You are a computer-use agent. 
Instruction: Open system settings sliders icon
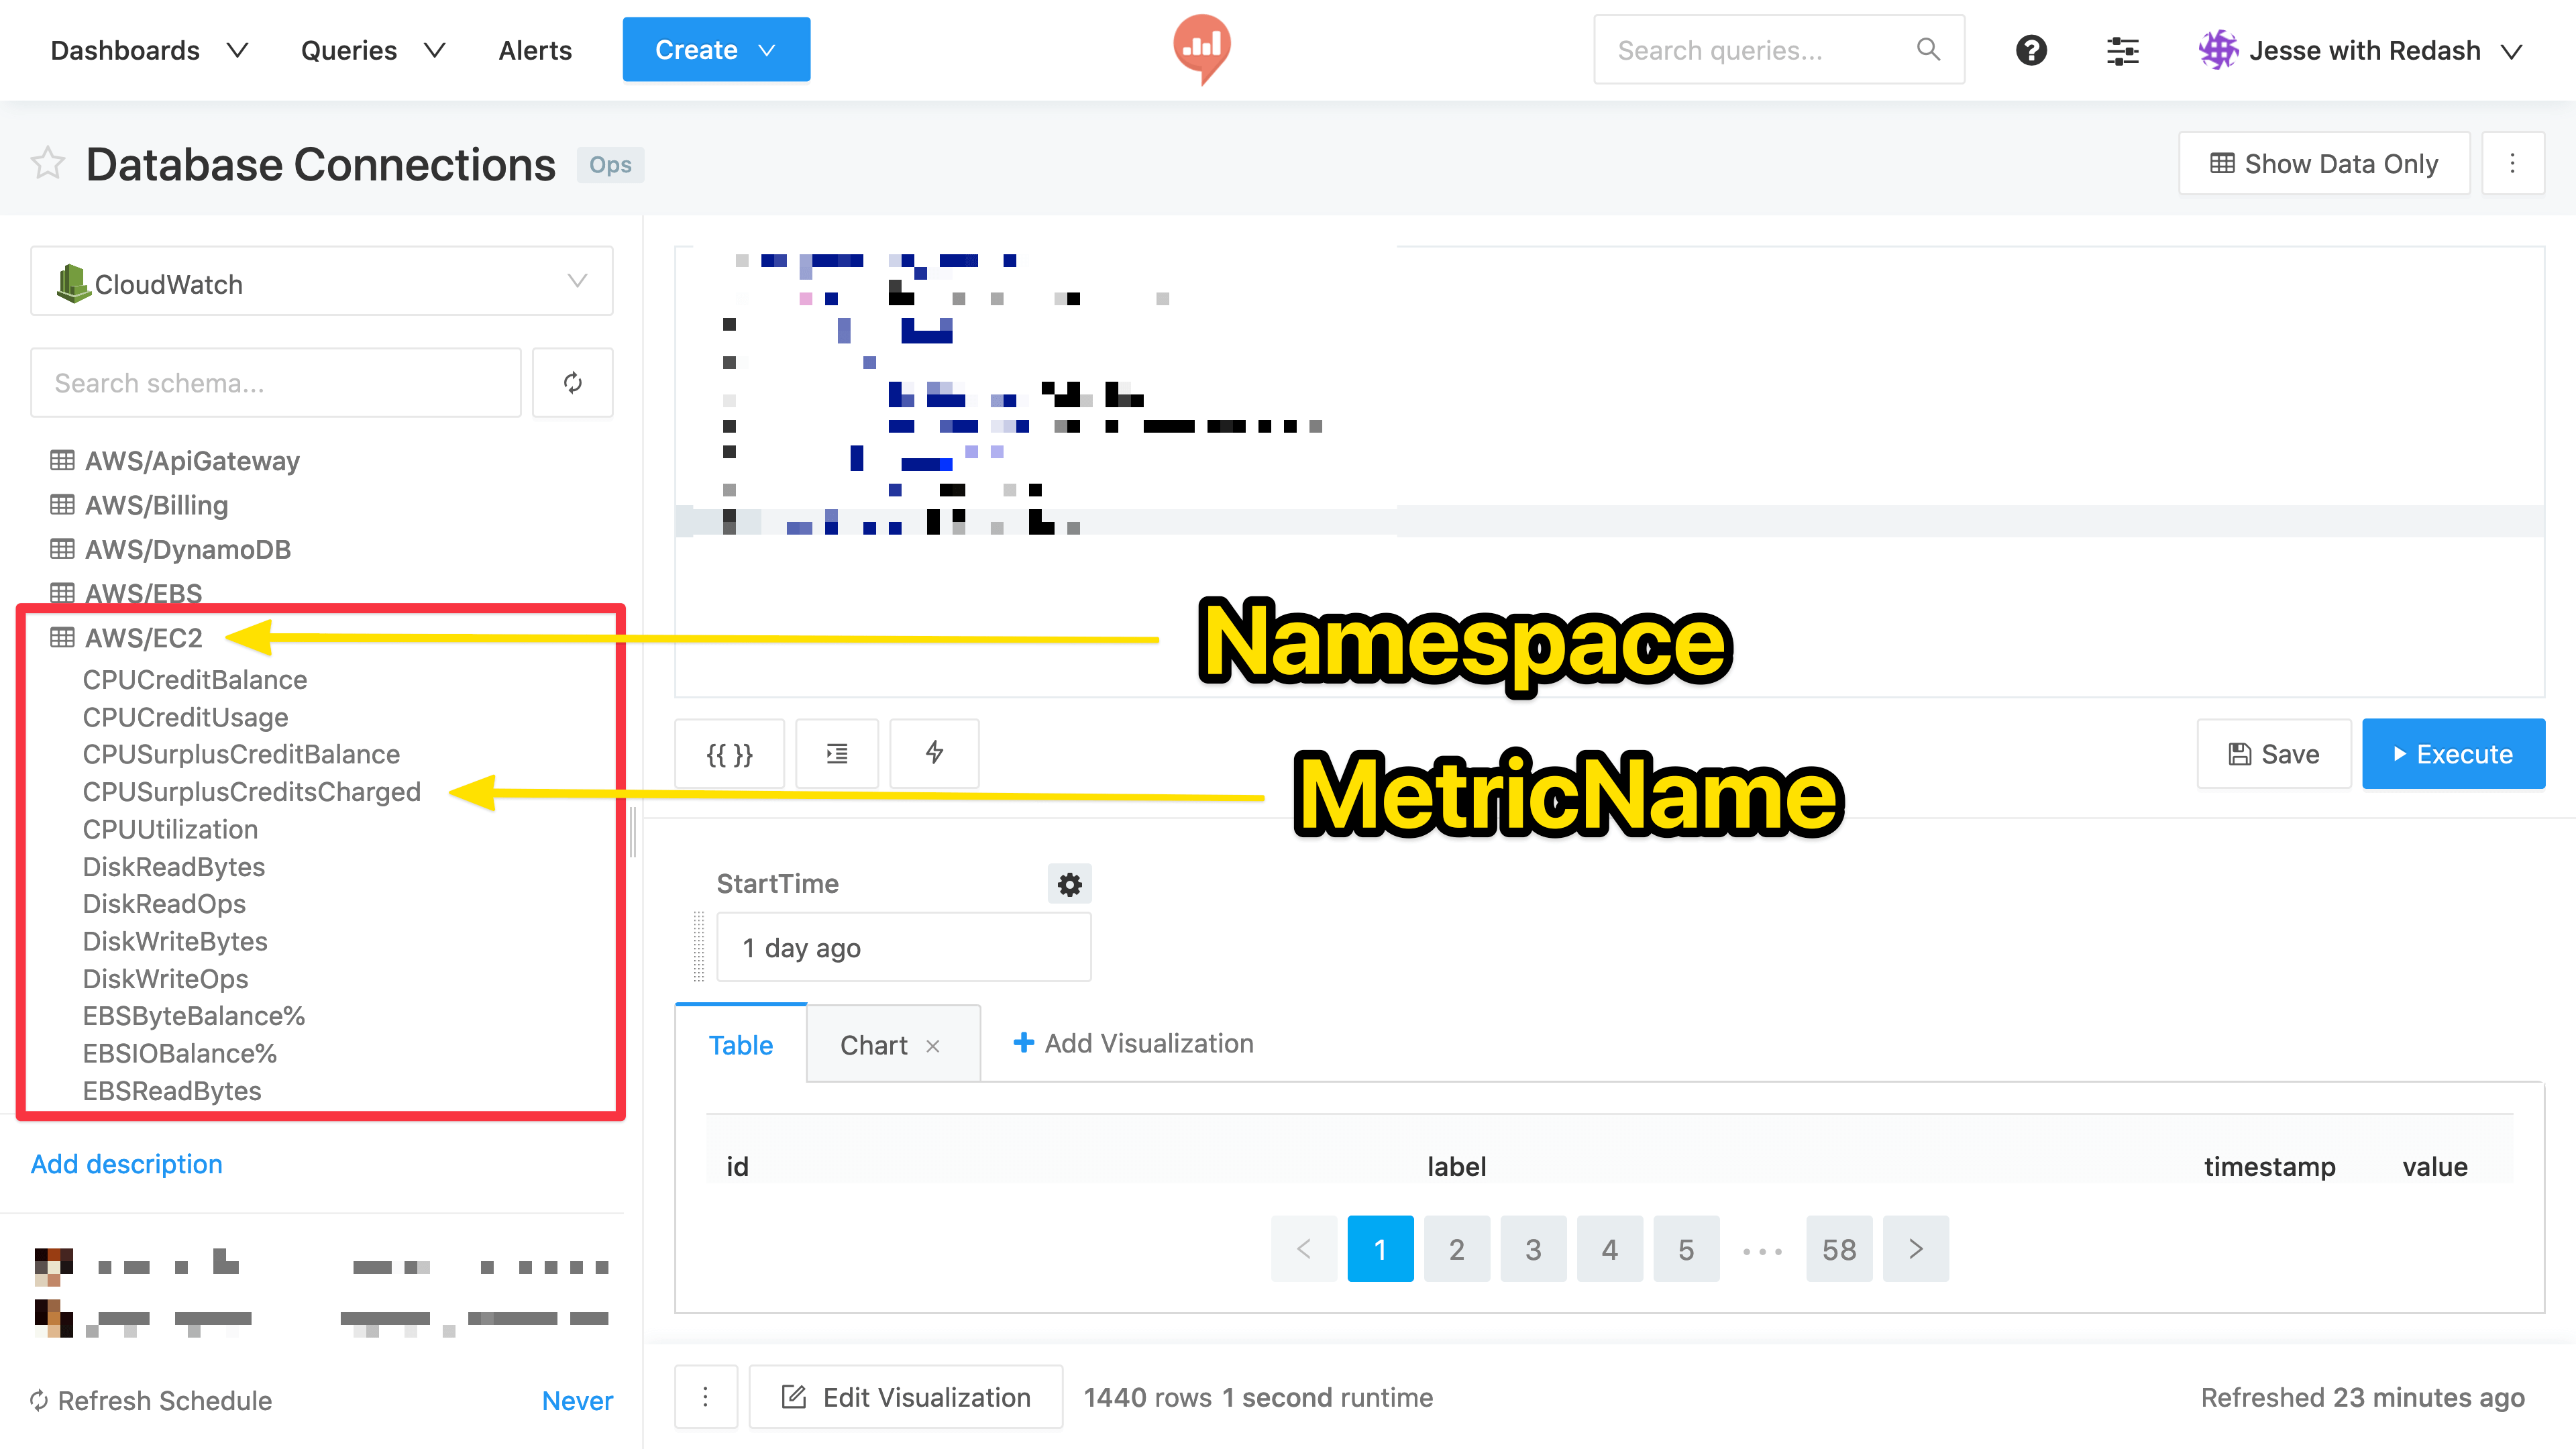[2122, 50]
